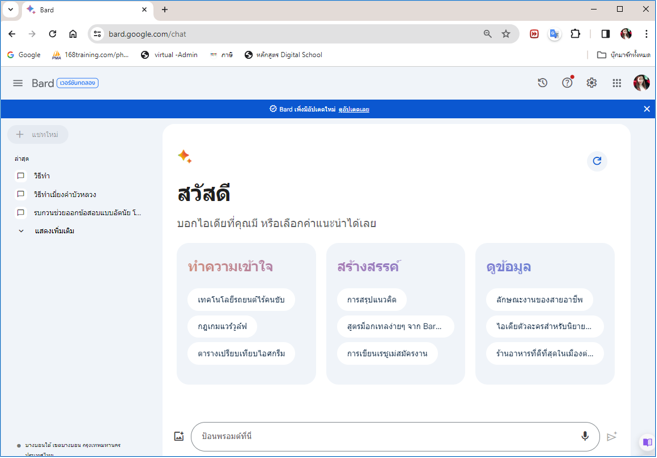Open recent chat 'วิธีทำเมี่ยงคำบัวหลวง'
The image size is (657, 458).
pyautogui.click(x=65, y=194)
